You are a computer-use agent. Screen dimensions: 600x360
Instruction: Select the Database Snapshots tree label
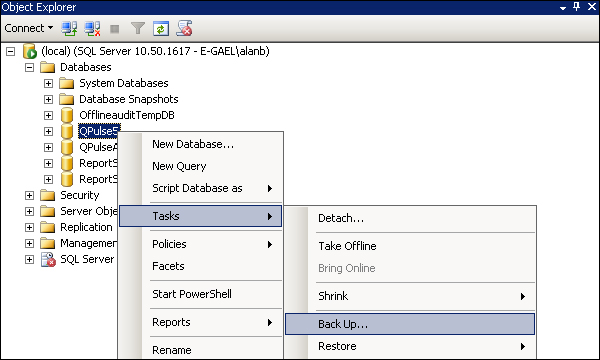click(129, 99)
